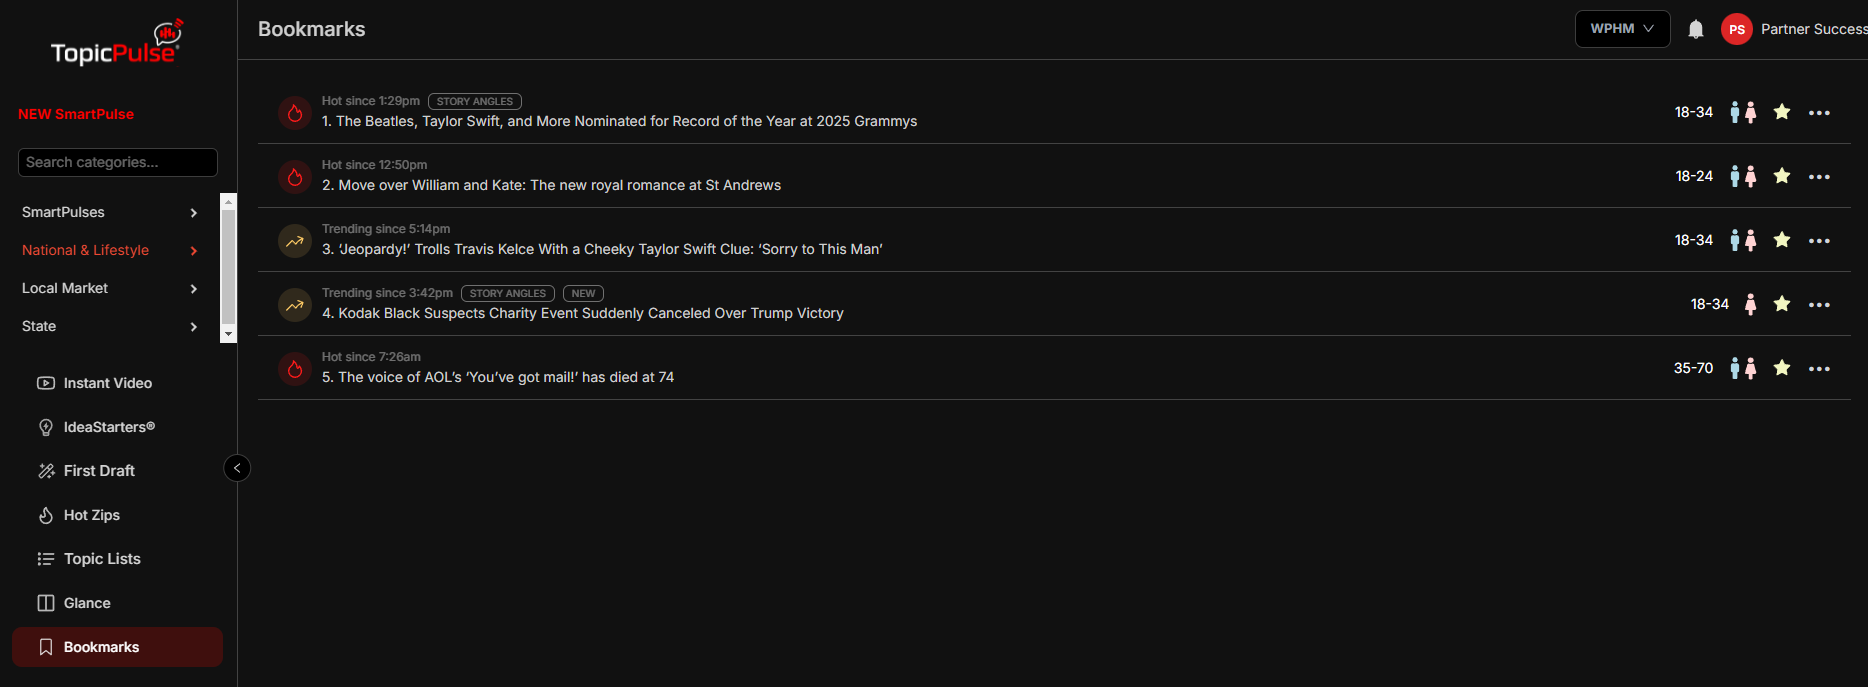Viewport: 1868px width, 687px height.
Task: Click the gender icon on the royal romance story
Action: (x=1743, y=177)
